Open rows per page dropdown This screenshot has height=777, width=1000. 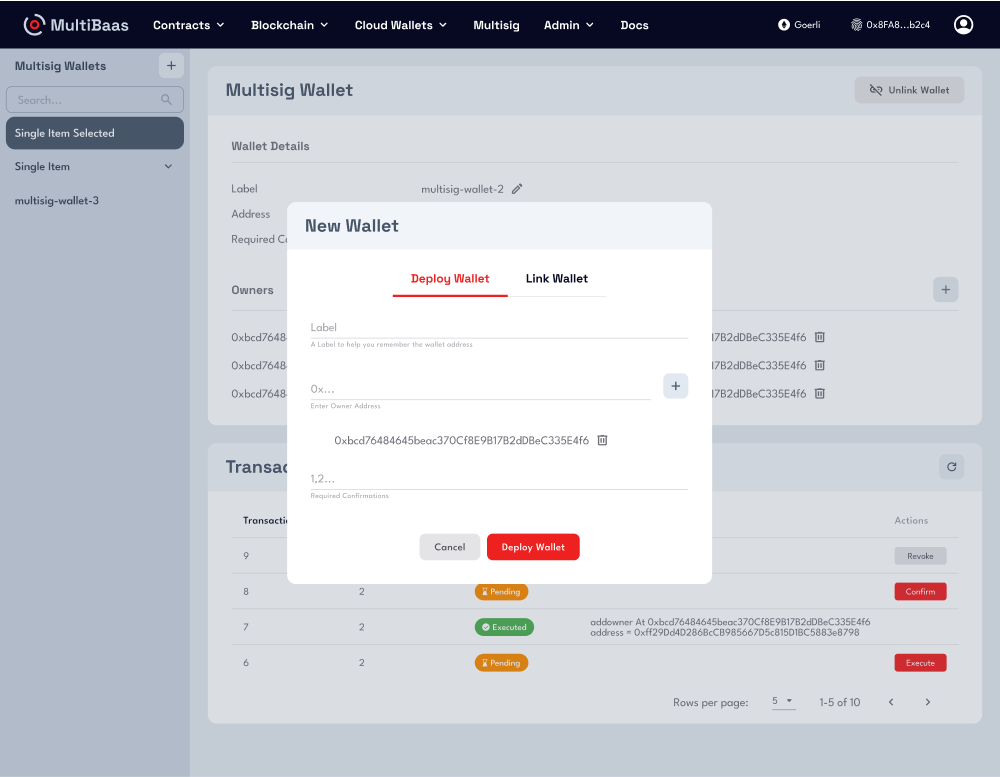tap(782, 702)
